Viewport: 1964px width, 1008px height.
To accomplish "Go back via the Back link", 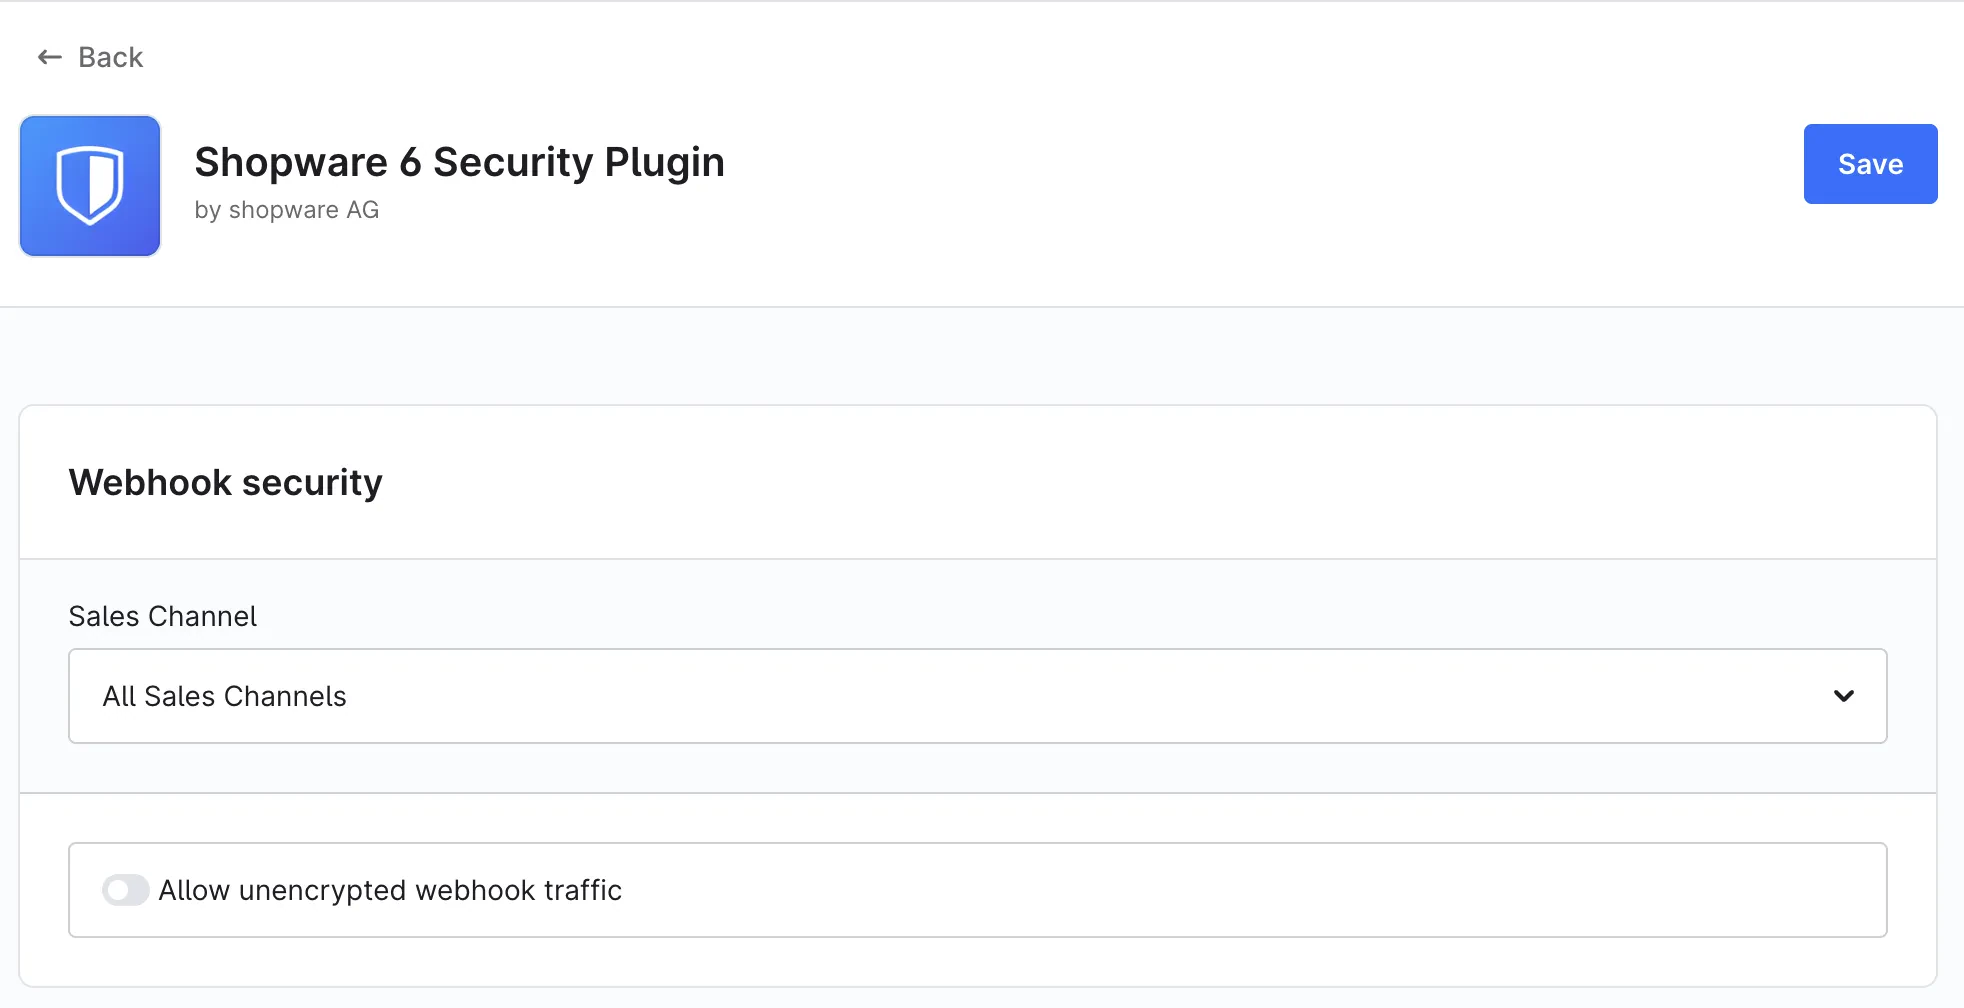I will [x=90, y=58].
